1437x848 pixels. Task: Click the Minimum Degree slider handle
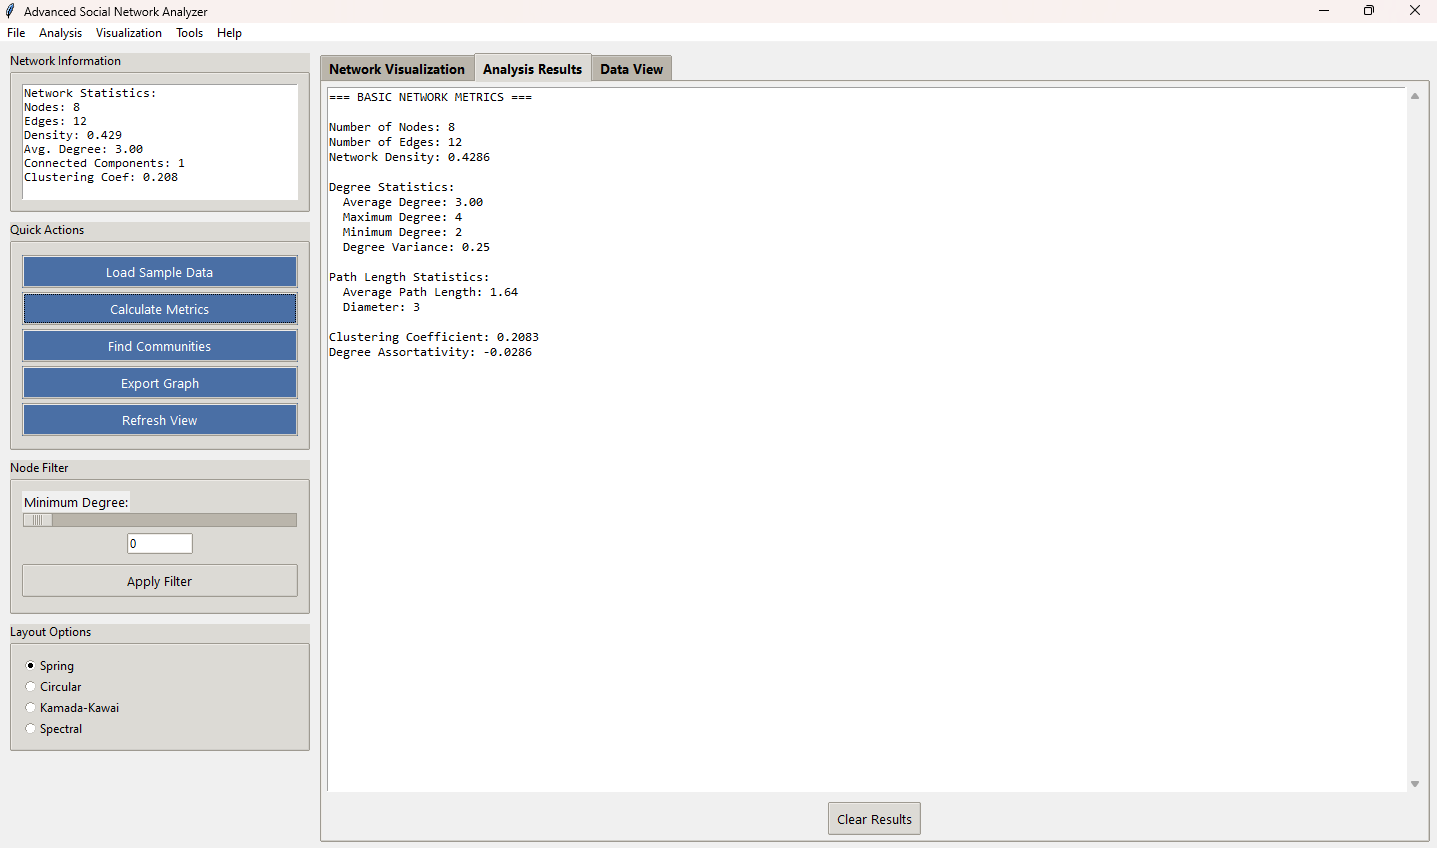tap(38, 520)
